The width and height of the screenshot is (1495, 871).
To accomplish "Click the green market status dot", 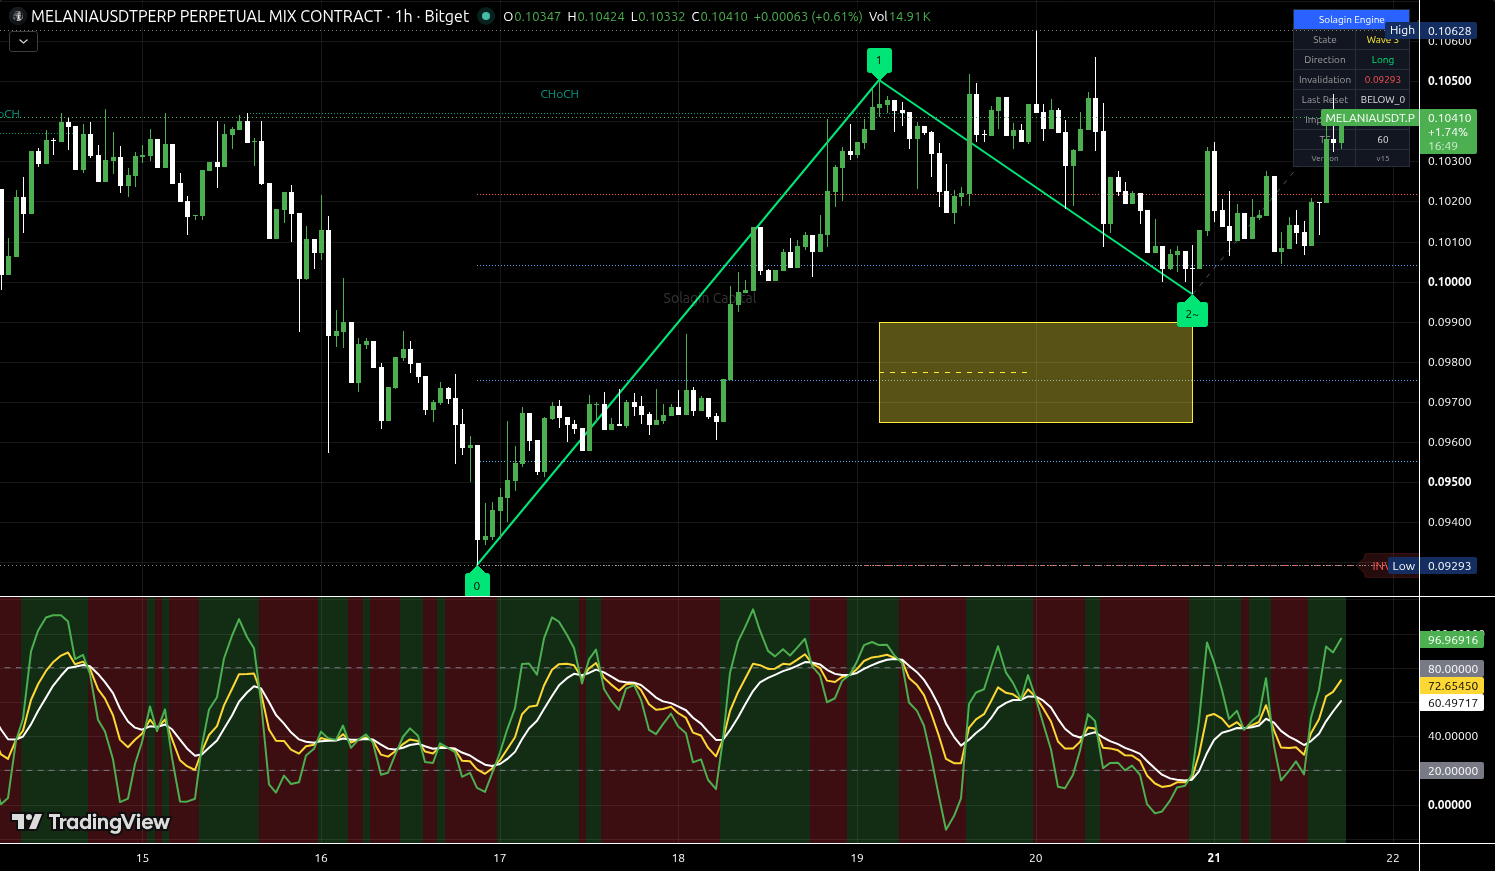I will pos(486,16).
